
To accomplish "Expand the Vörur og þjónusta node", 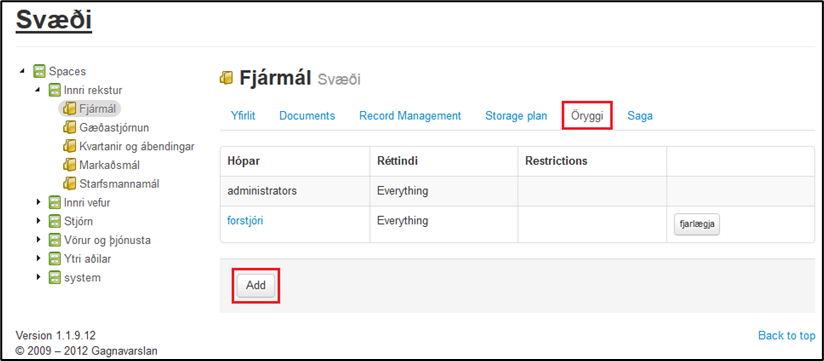I will tap(38, 240).
